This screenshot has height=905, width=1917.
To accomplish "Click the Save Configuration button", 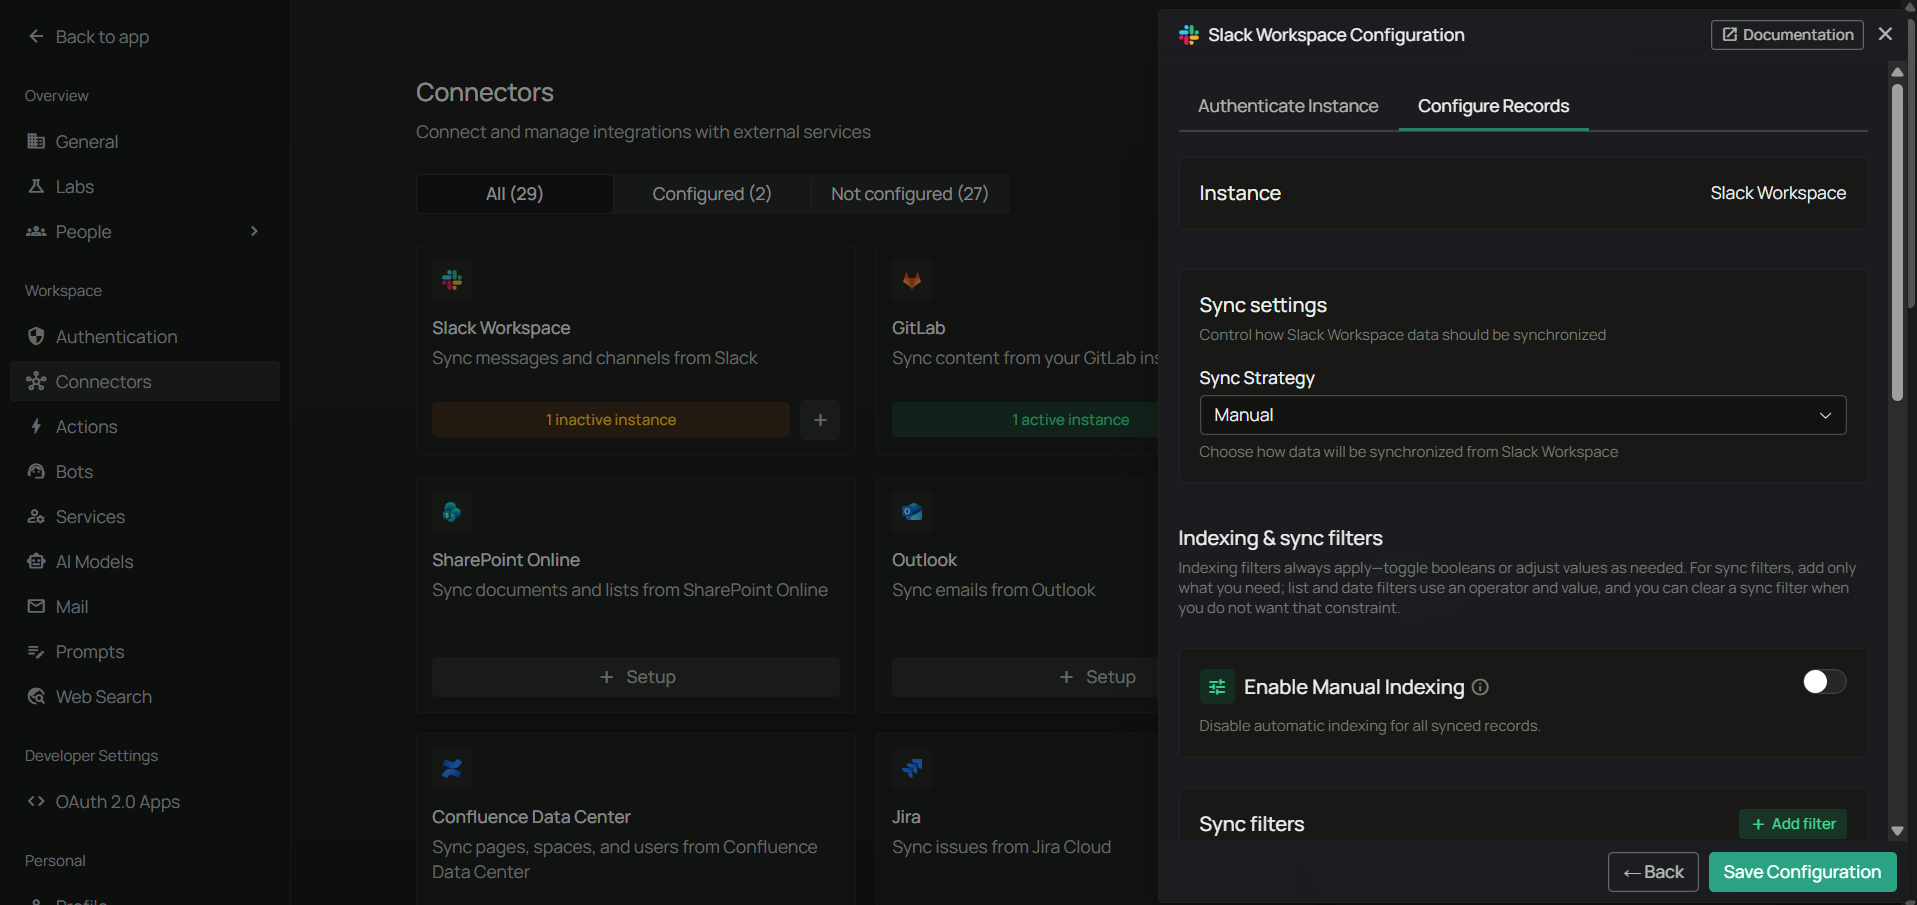I will 1802,872.
